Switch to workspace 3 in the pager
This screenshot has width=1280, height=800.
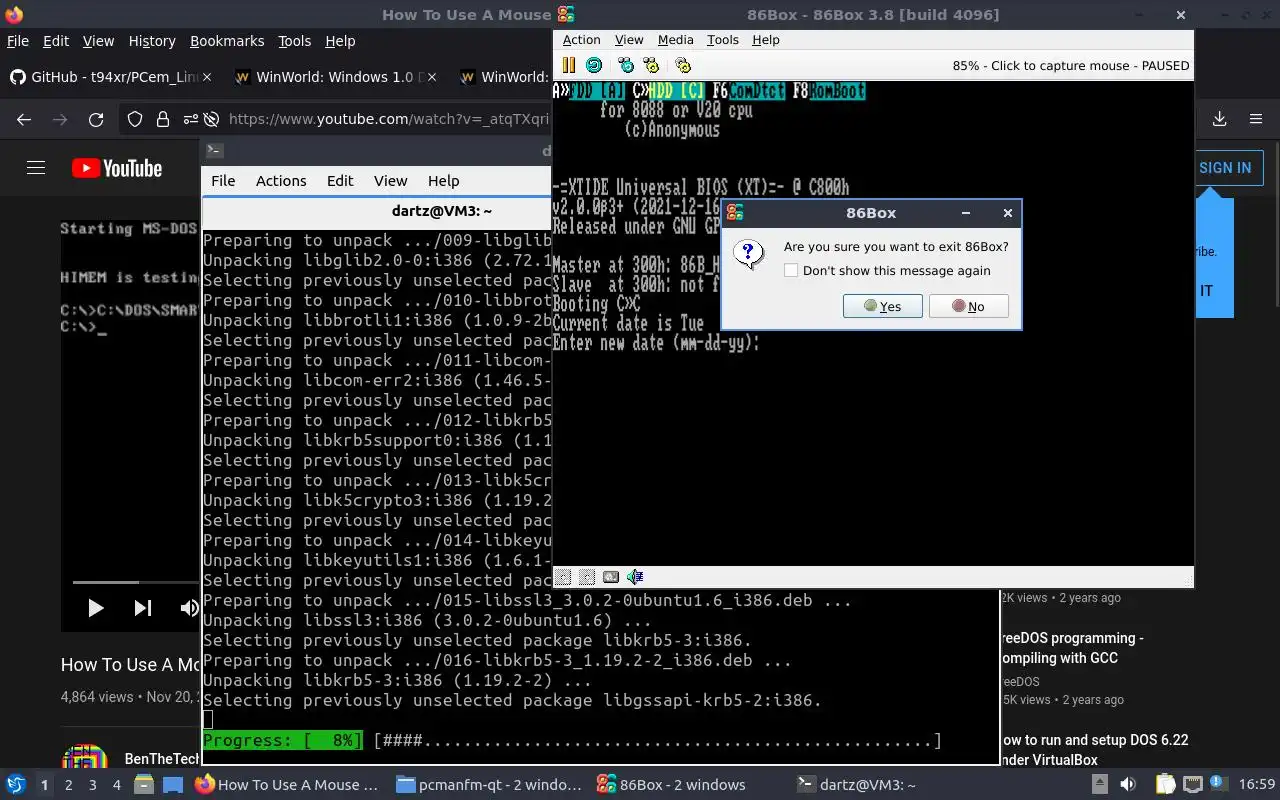point(93,785)
